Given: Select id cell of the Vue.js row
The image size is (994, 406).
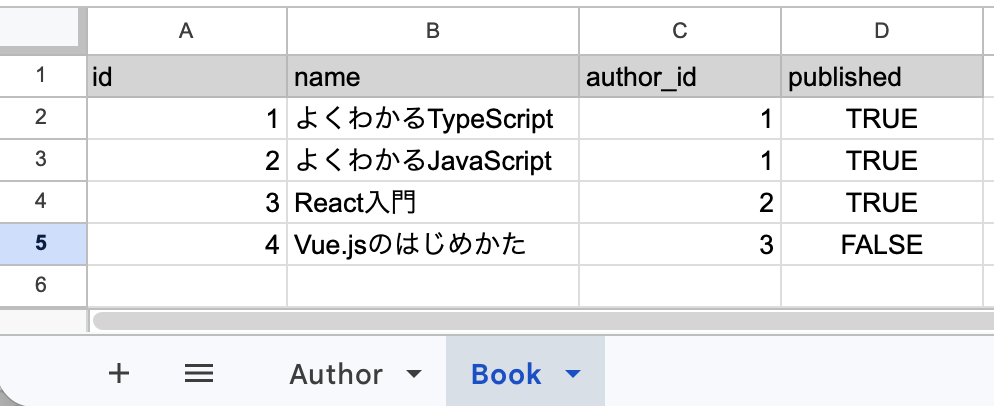Looking at the screenshot, I should click(x=187, y=244).
